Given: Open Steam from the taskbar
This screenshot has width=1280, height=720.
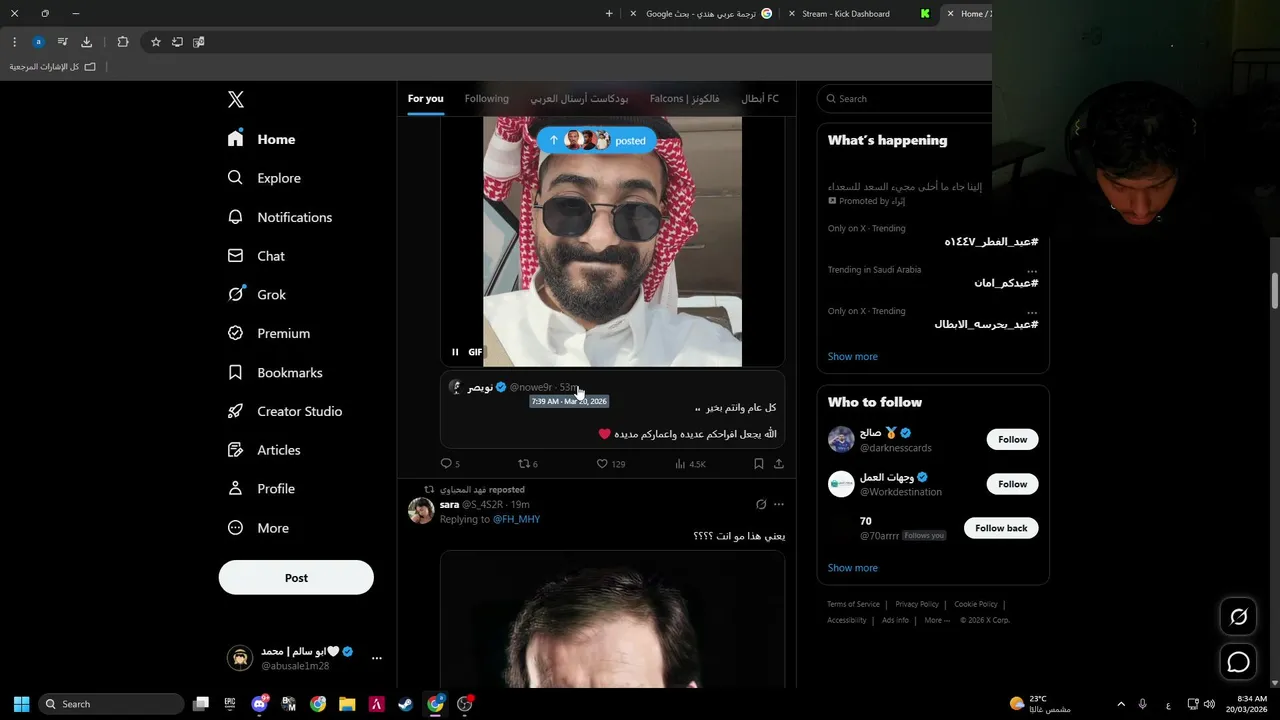Looking at the screenshot, I should 405,704.
